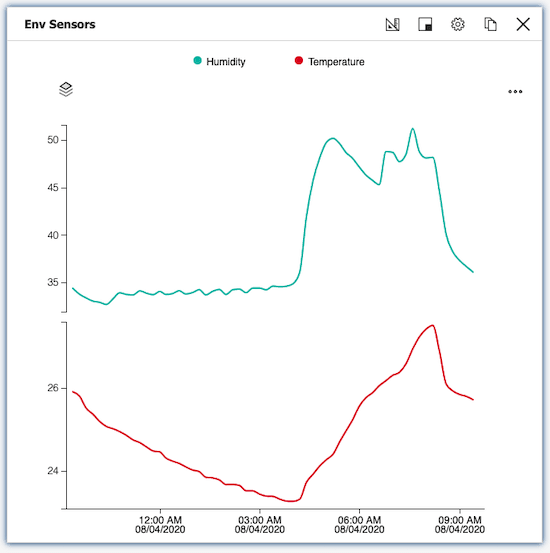Click the 12:00 AM time axis label
The width and height of the screenshot is (550, 553).
(160, 524)
